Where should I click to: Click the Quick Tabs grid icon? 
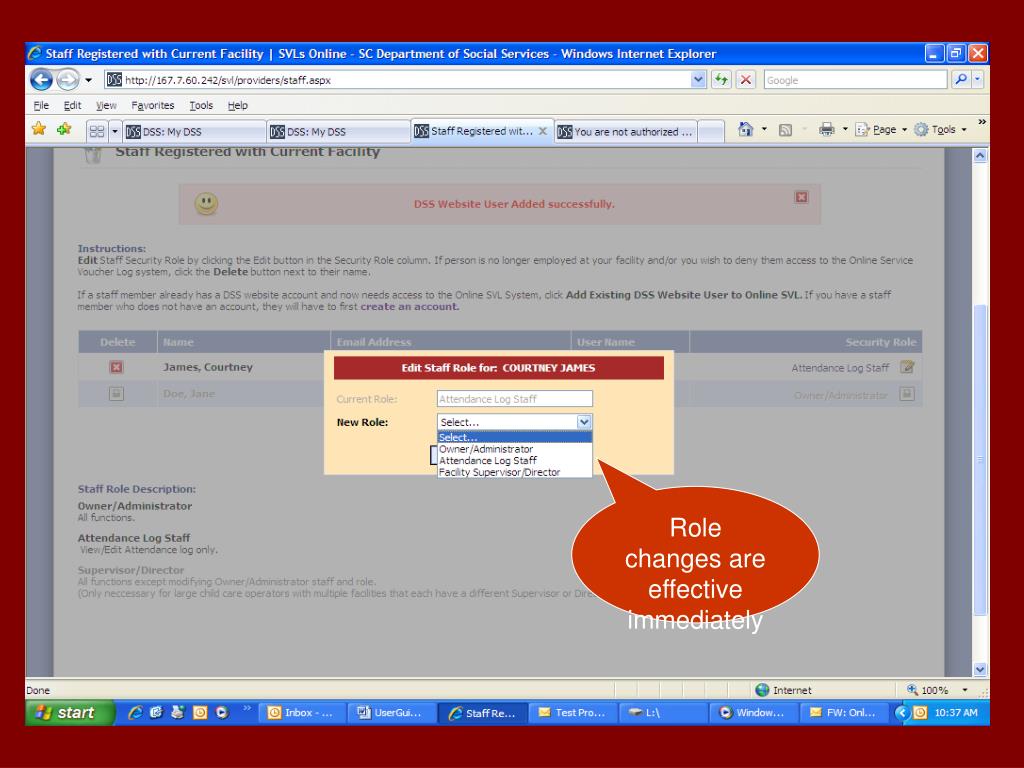[x=97, y=131]
